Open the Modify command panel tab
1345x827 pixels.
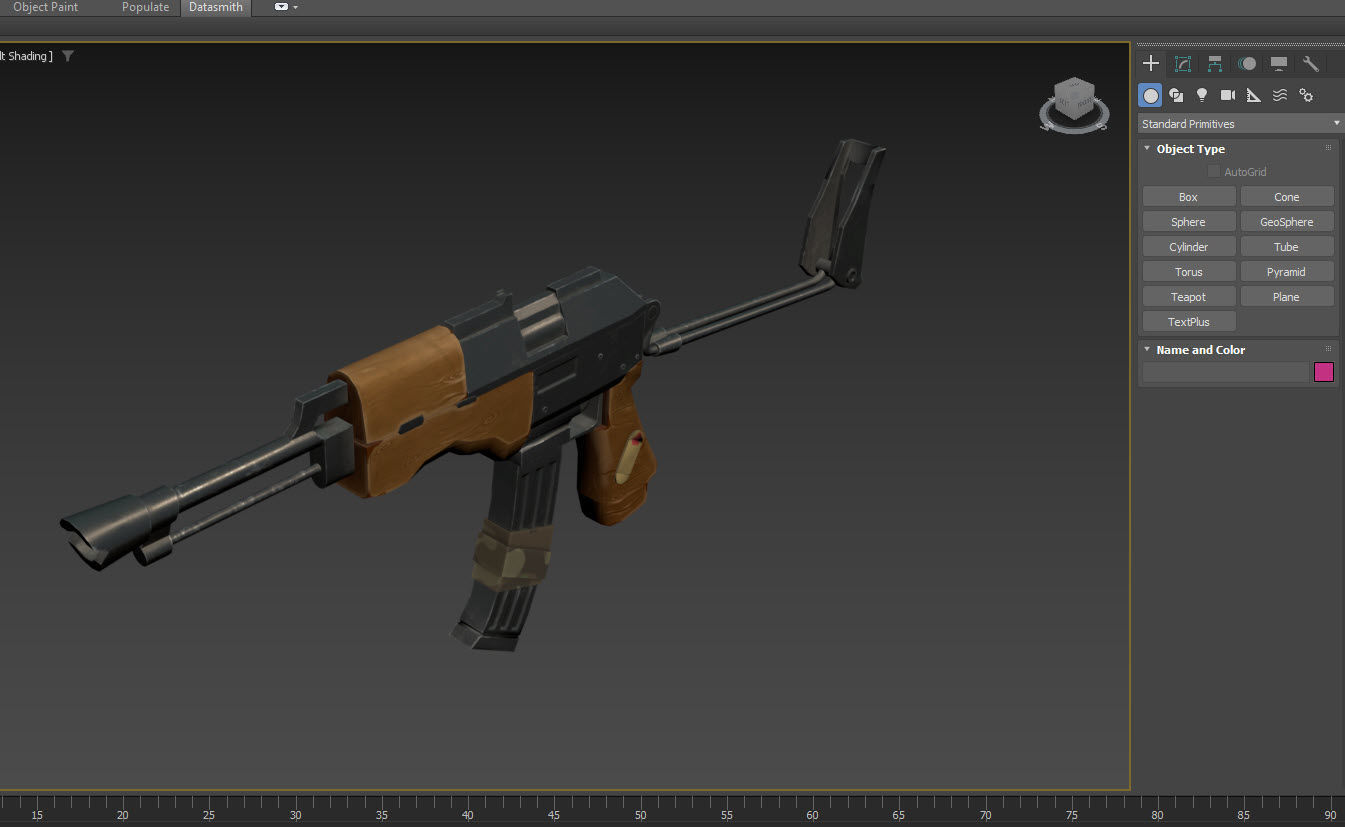pos(1183,64)
